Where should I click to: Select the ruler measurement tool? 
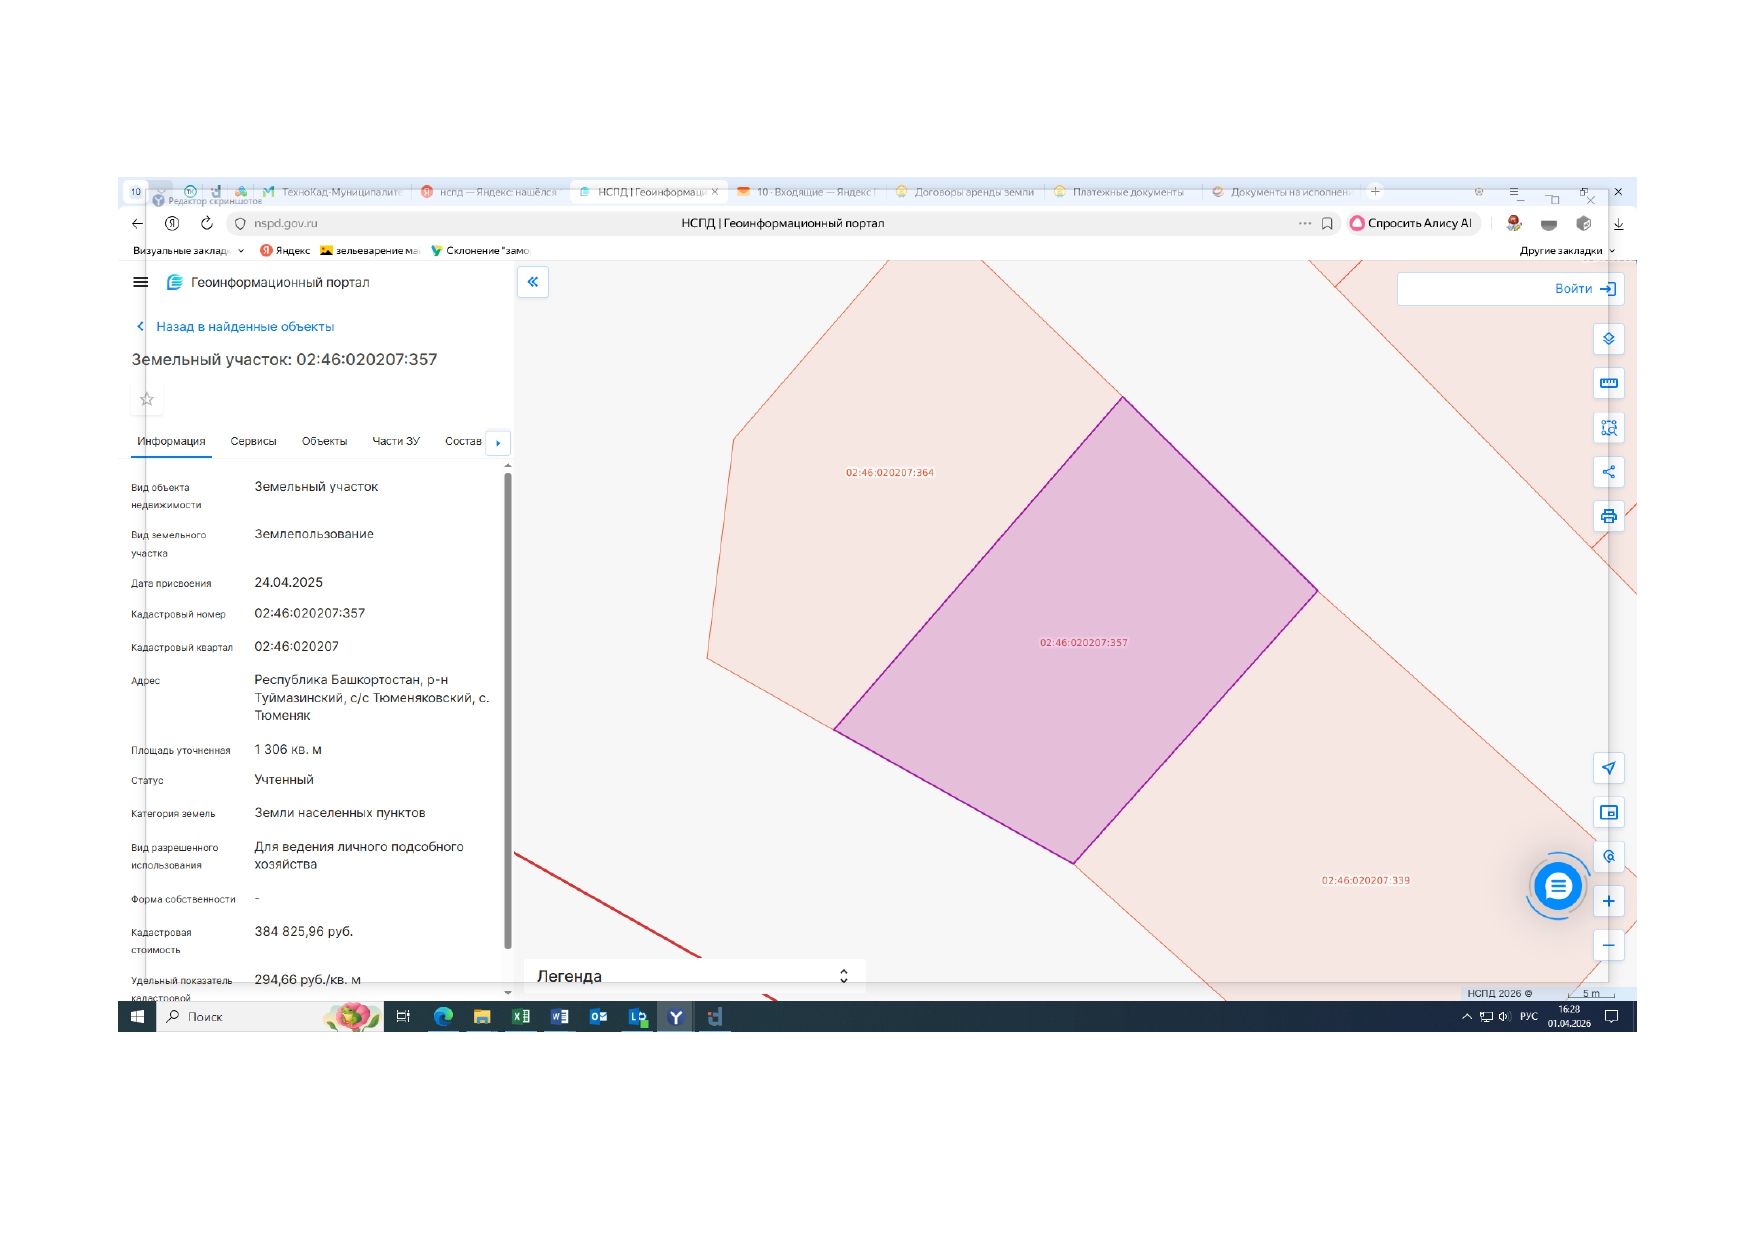pos(1608,383)
